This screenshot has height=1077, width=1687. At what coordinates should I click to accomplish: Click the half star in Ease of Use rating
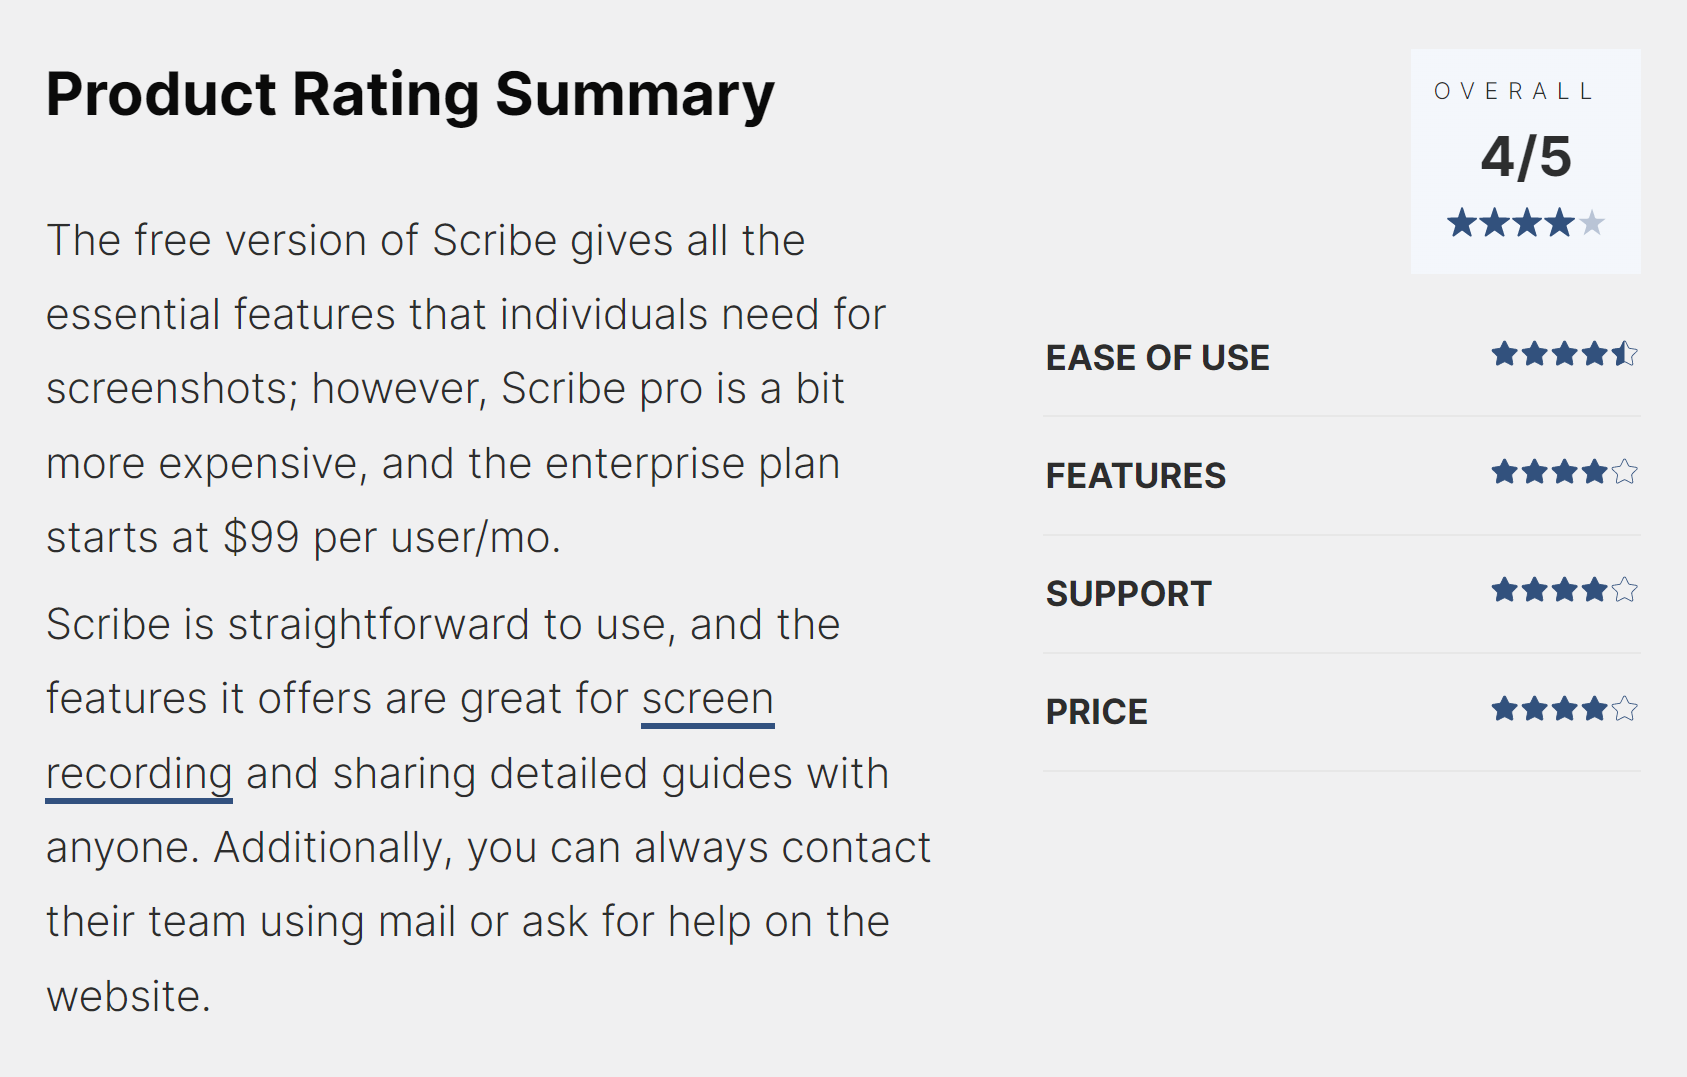[1625, 353]
